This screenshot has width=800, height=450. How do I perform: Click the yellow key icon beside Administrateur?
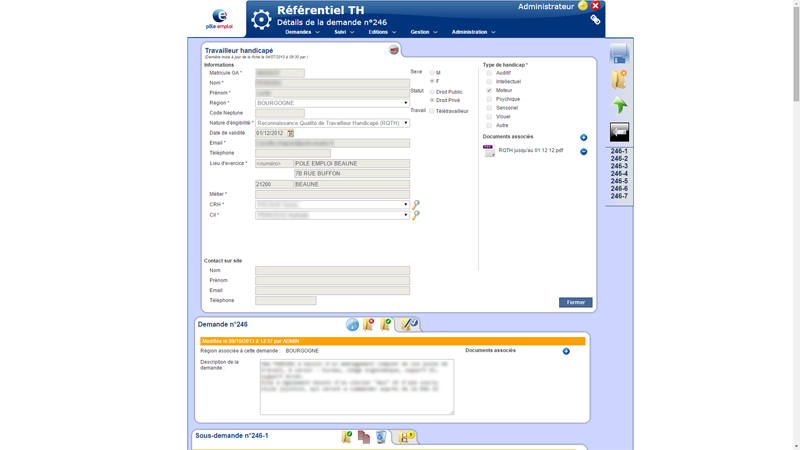(x=583, y=6)
